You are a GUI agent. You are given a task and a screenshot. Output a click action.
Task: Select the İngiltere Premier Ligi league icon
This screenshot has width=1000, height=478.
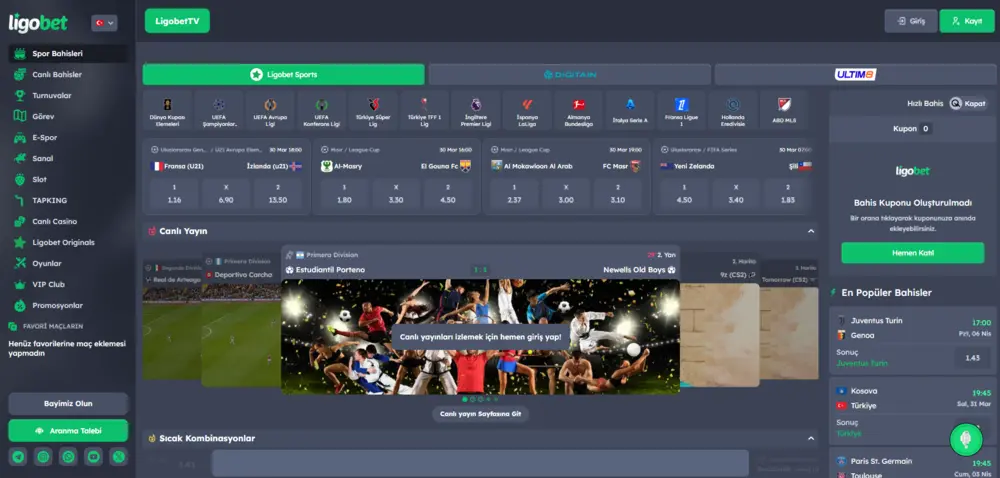(x=476, y=111)
